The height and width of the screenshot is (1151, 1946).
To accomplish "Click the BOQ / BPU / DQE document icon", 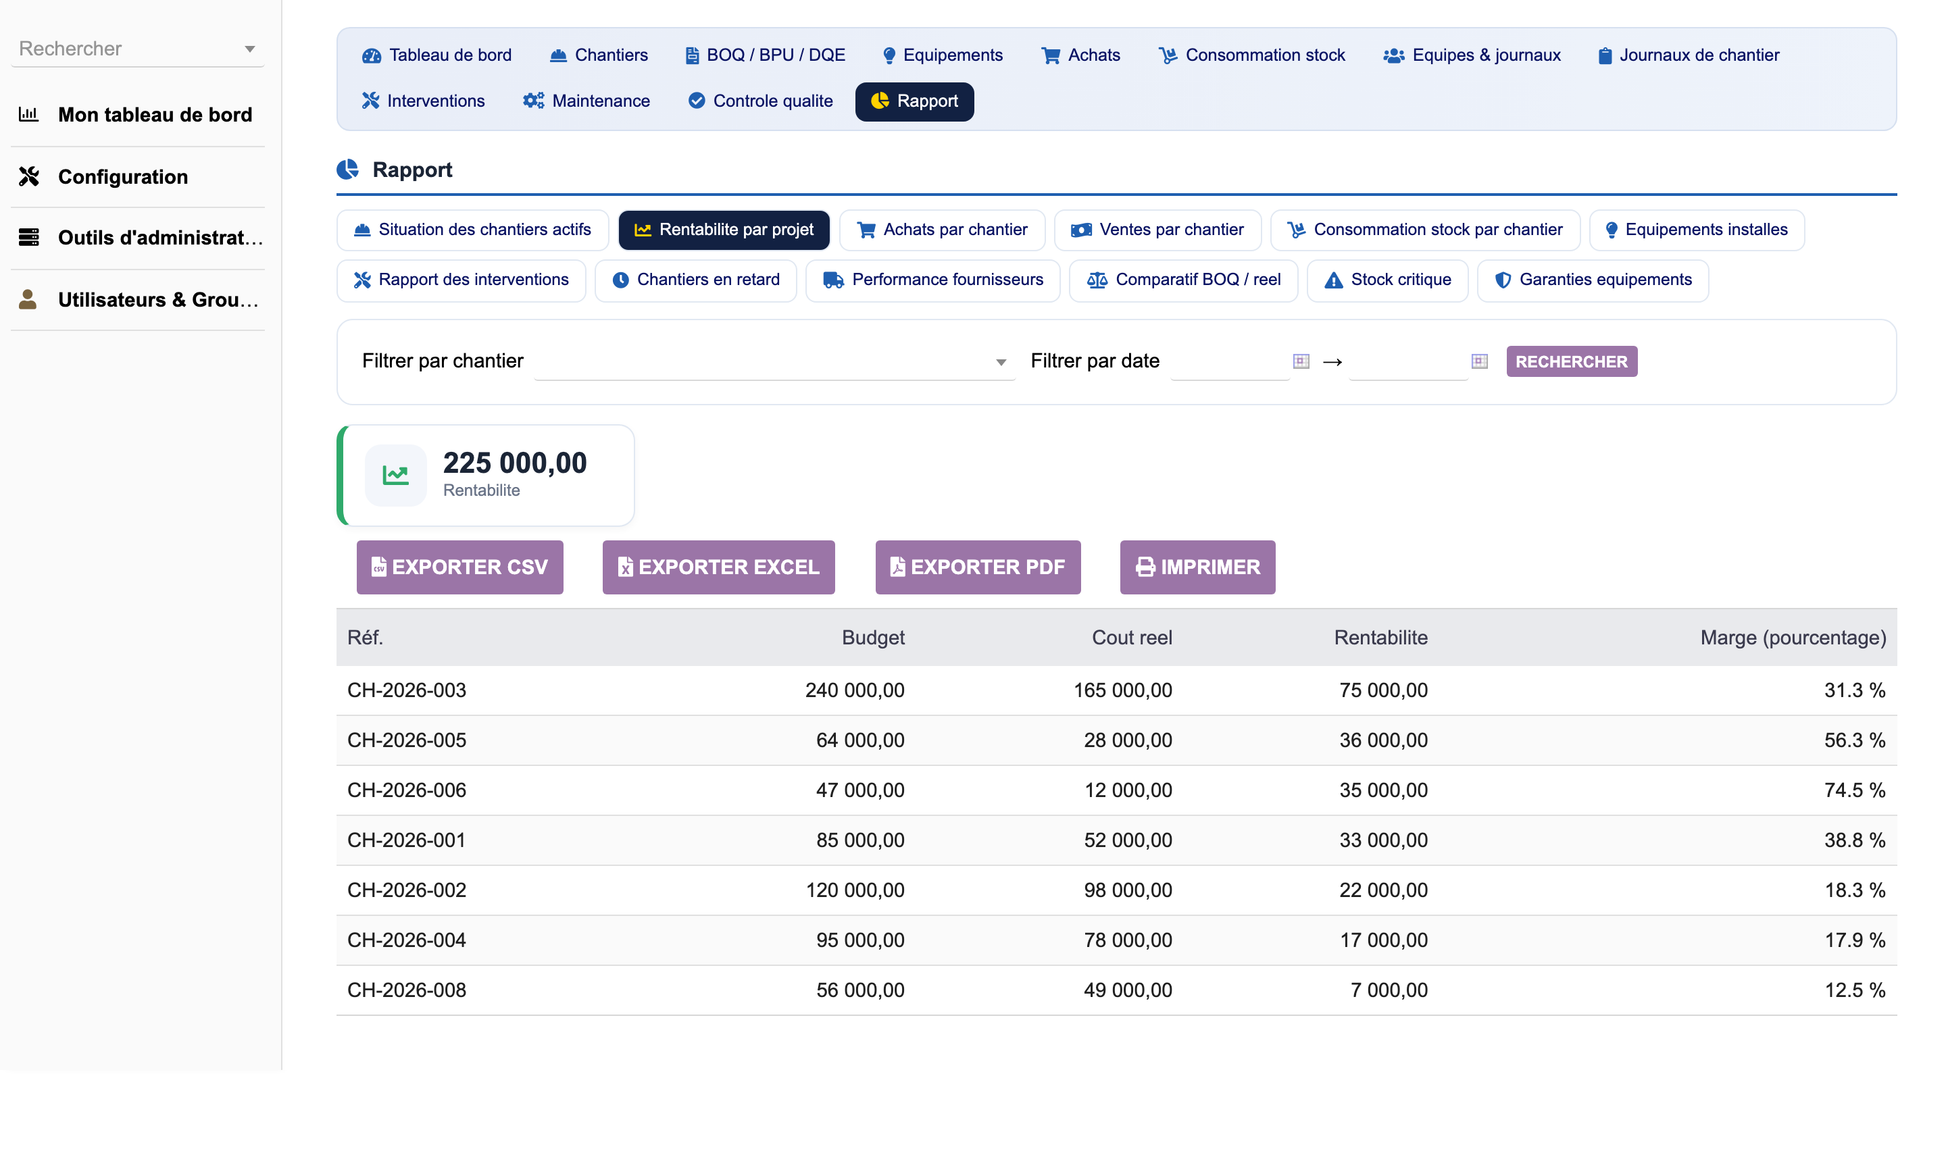I will 692,56.
